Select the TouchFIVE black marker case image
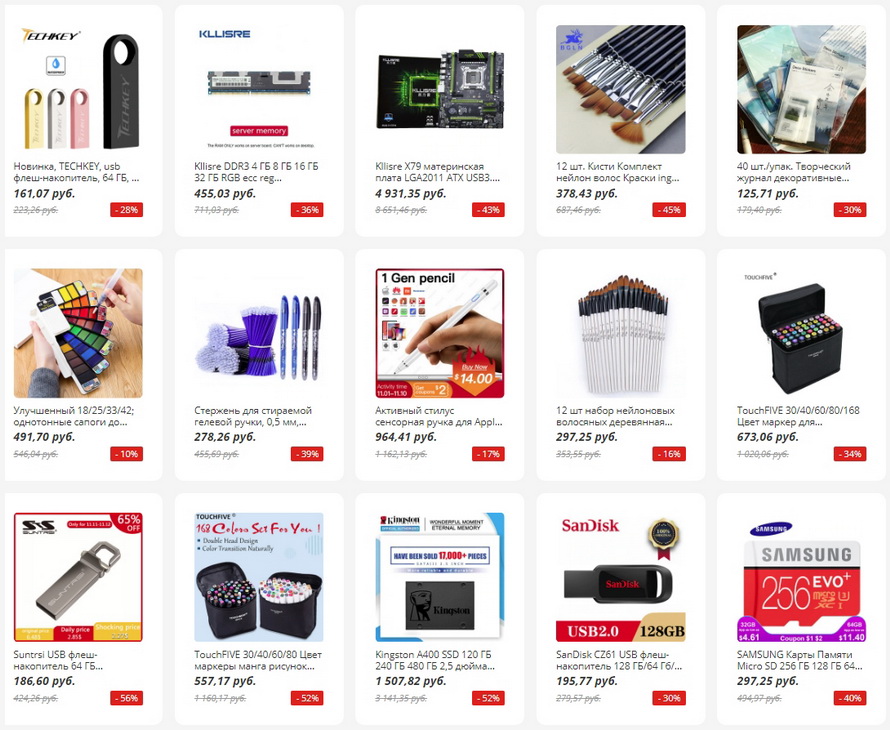This screenshot has height=730, width=890. coord(801,333)
